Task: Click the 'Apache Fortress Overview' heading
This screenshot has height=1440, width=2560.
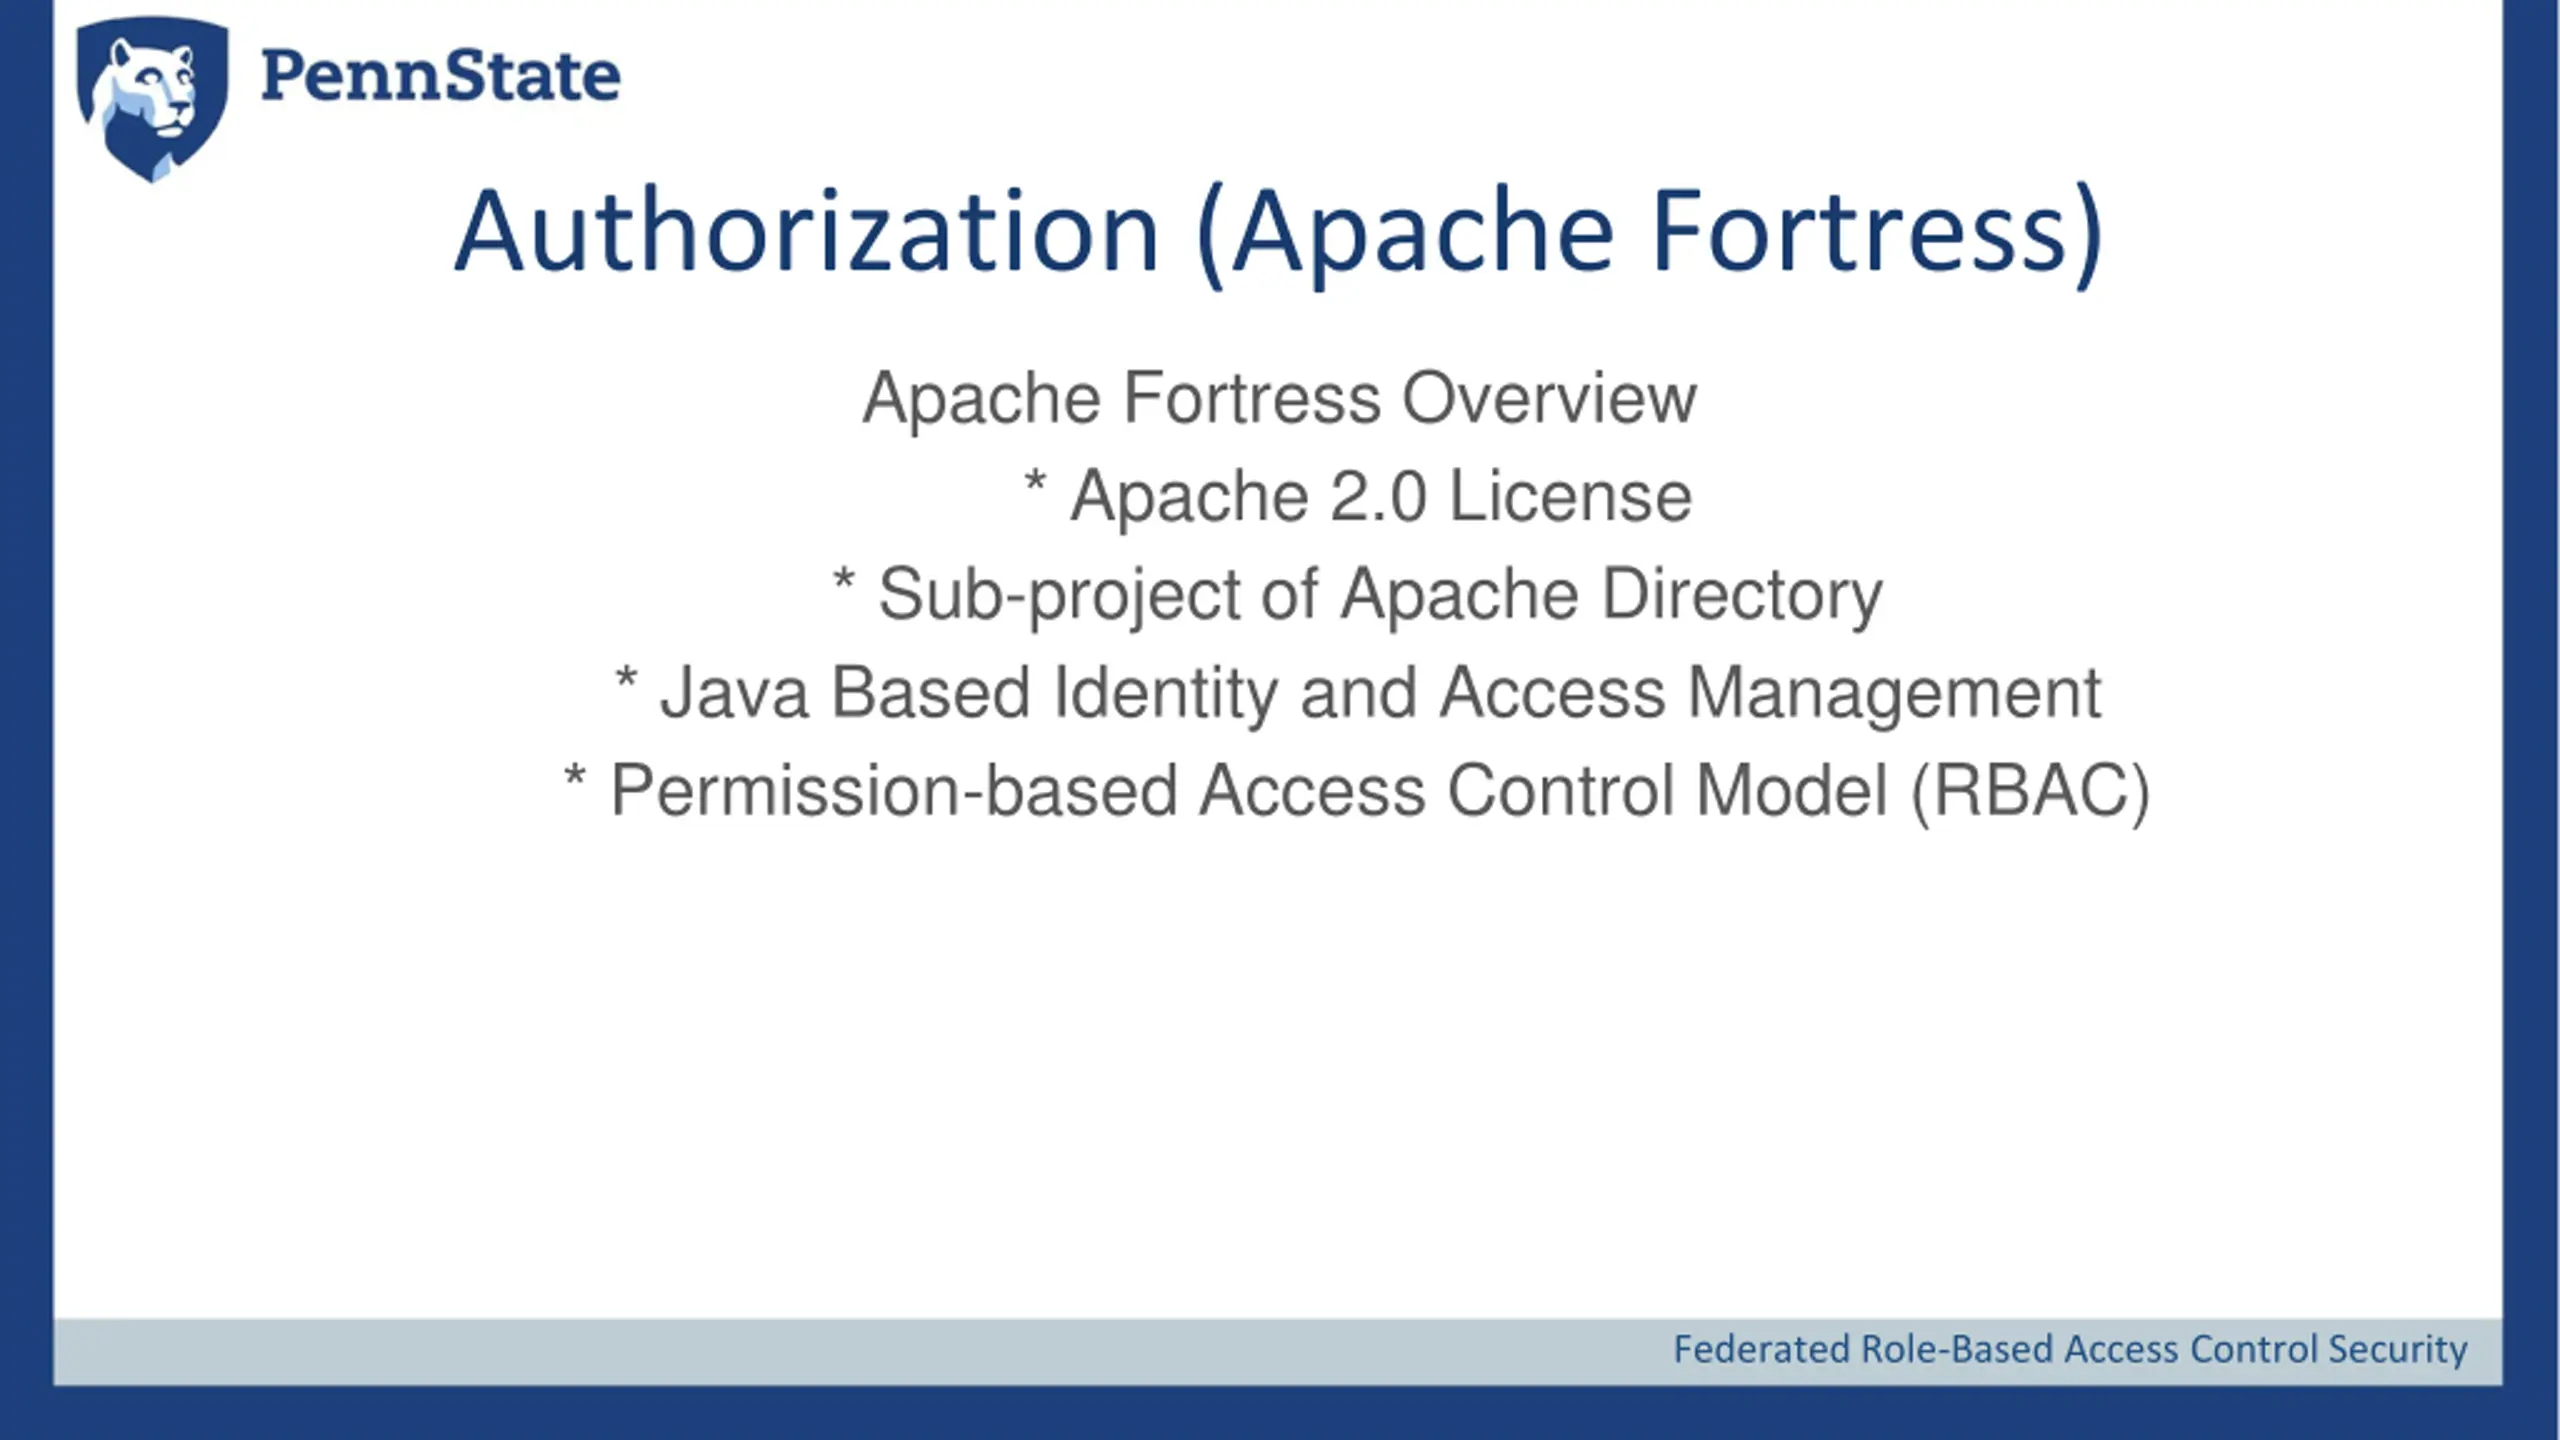Action: 1280,399
